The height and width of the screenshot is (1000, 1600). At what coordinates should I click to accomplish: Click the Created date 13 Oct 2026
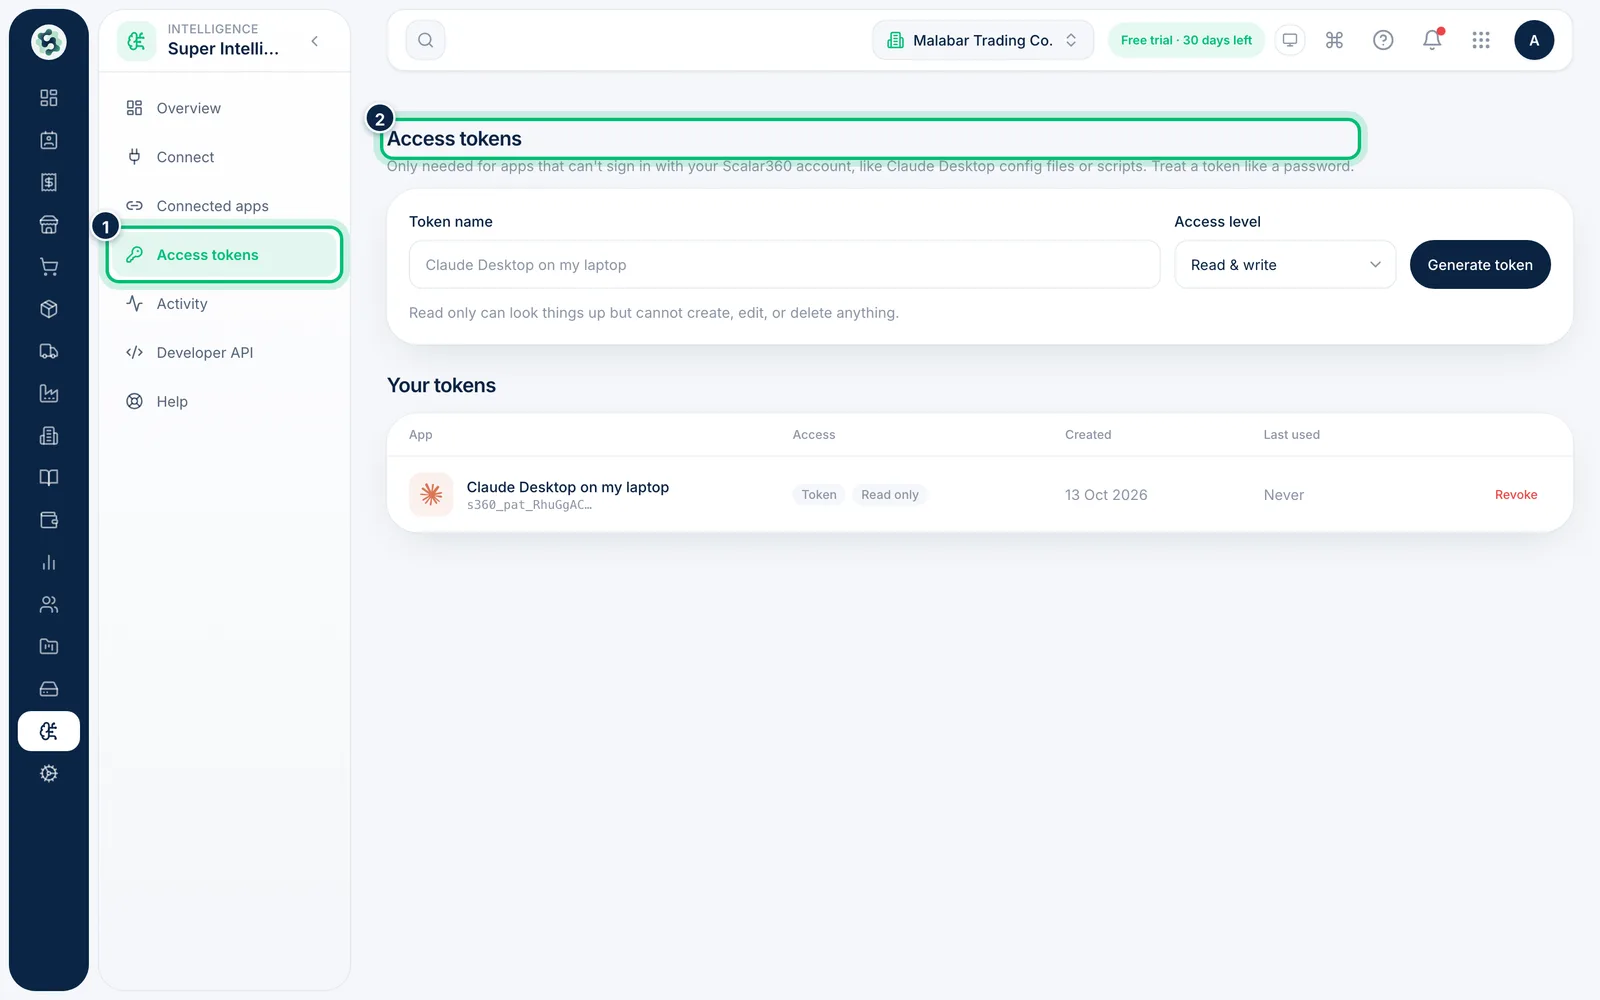1106,495
